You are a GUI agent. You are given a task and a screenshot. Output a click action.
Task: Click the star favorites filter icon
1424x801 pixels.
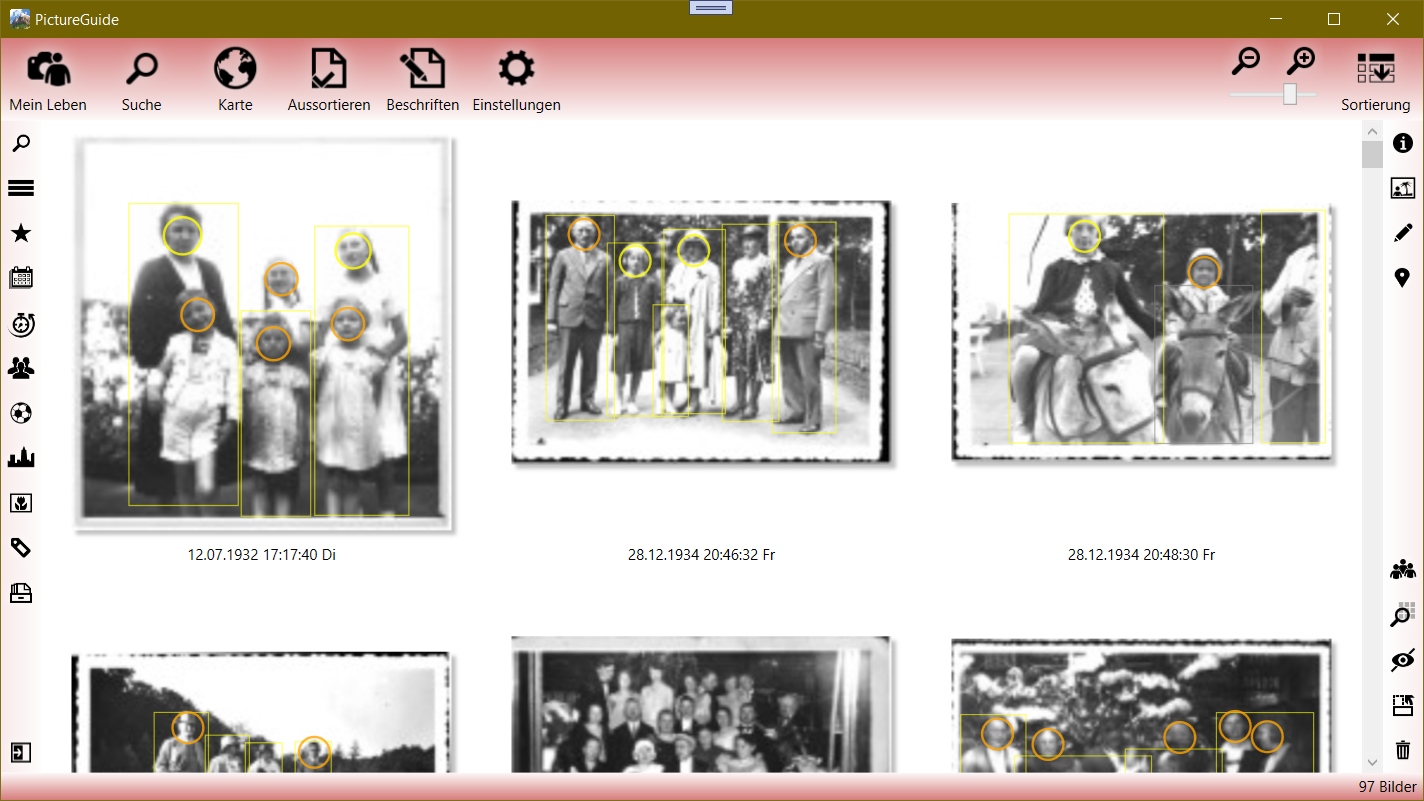21,233
